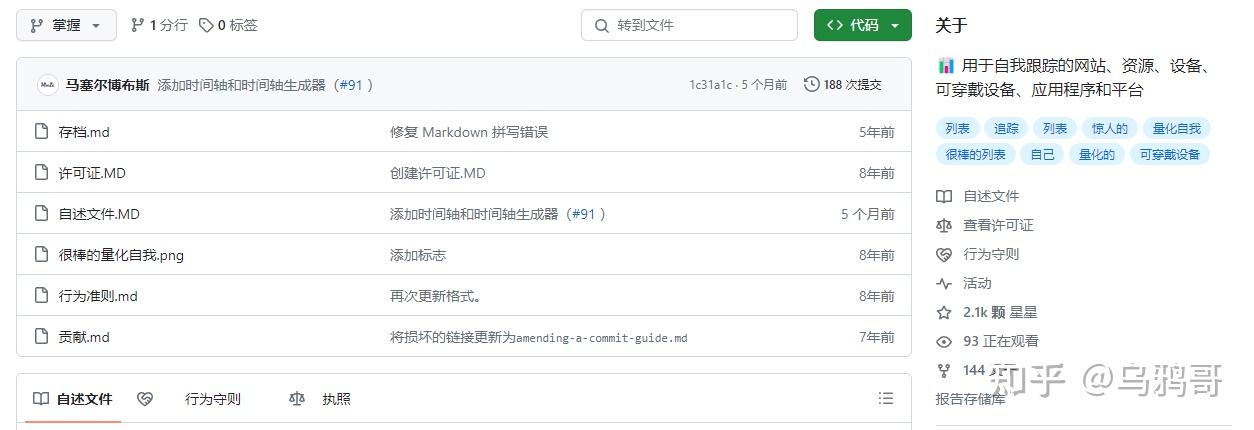Image resolution: width=1254 pixels, height=430 pixels.
Task: Open the file 自述文件.MD
Action: pos(99,214)
